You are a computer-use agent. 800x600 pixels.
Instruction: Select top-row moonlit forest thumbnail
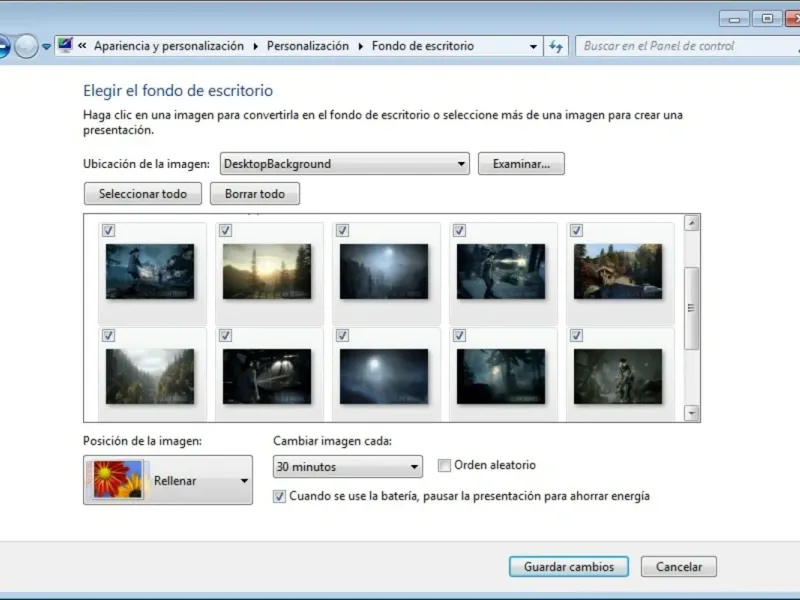[384, 271]
